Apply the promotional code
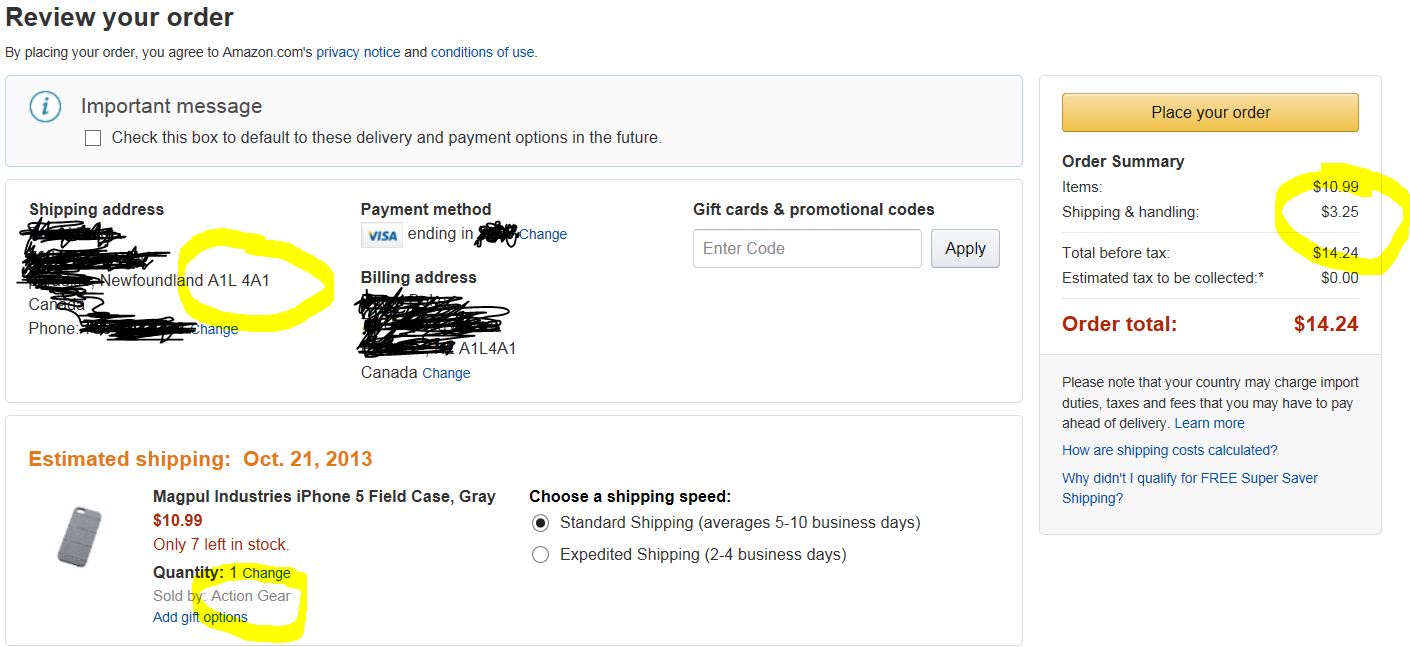Screen dimensions: 1410x647 pyautogui.click(x=965, y=249)
